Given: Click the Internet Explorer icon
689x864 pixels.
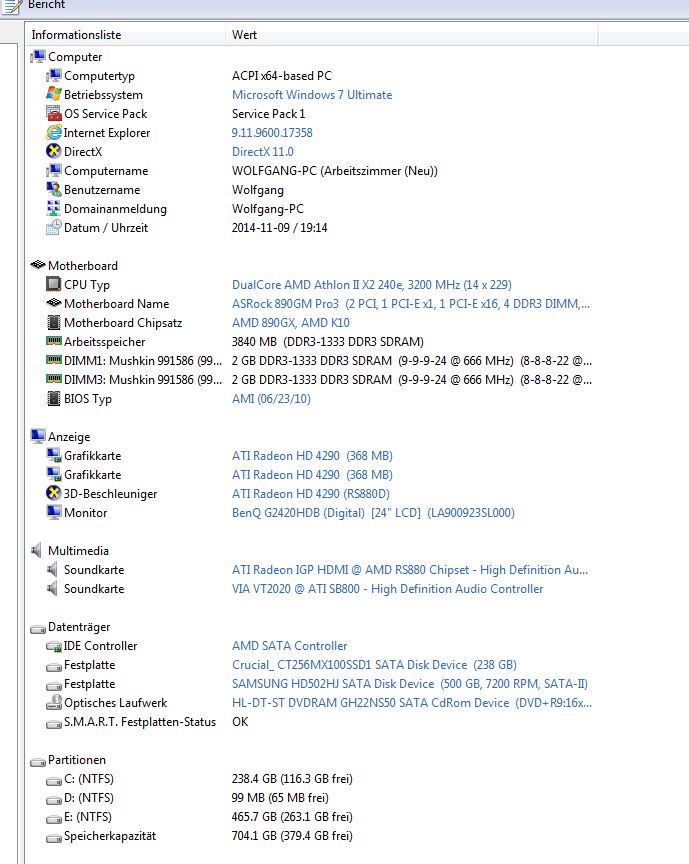Looking at the screenshot, I should pyautogui.click(x=53, y=132).
